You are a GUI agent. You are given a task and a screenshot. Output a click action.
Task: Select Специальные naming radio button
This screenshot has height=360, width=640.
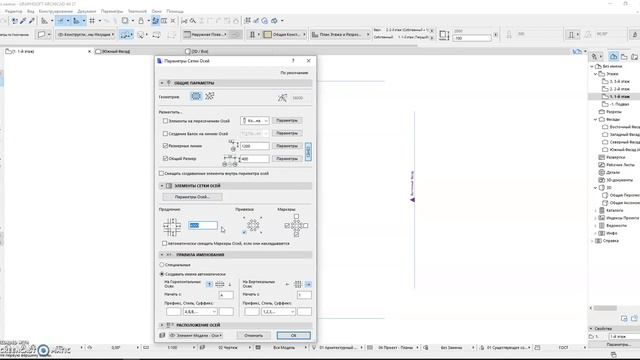pos(162,265)
